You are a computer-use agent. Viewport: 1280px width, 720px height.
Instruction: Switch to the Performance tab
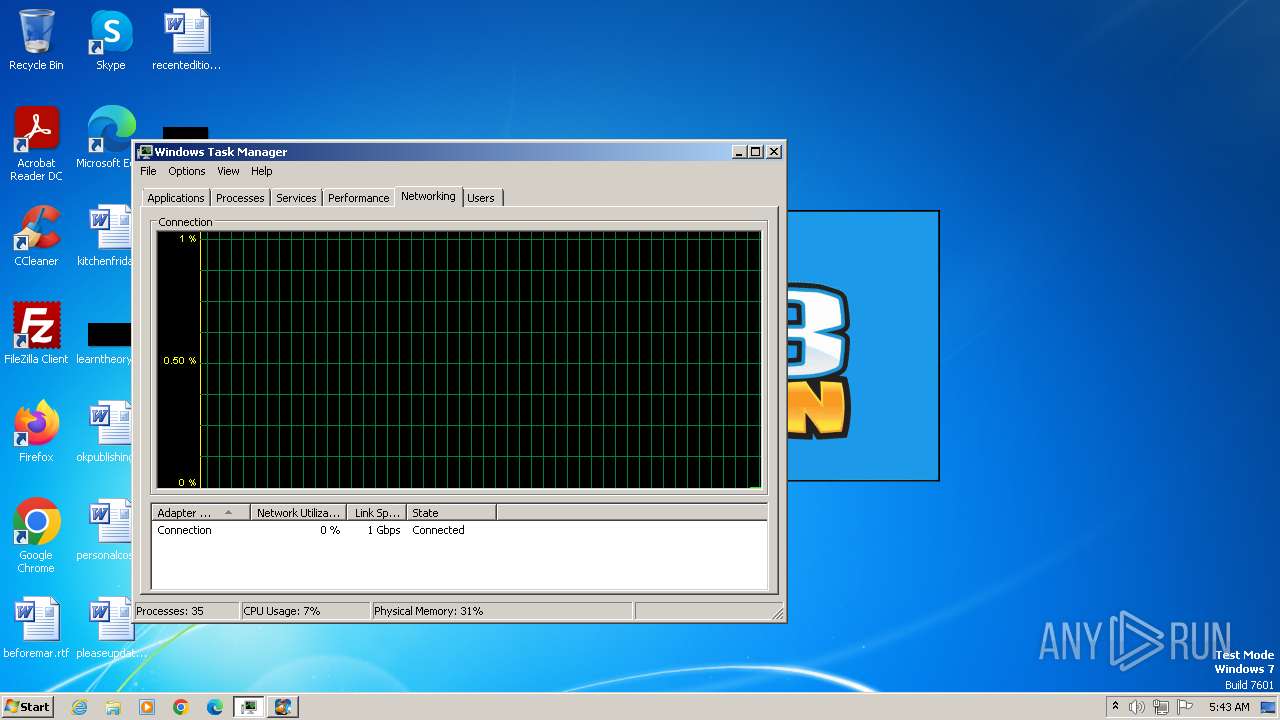click(358, 198)
